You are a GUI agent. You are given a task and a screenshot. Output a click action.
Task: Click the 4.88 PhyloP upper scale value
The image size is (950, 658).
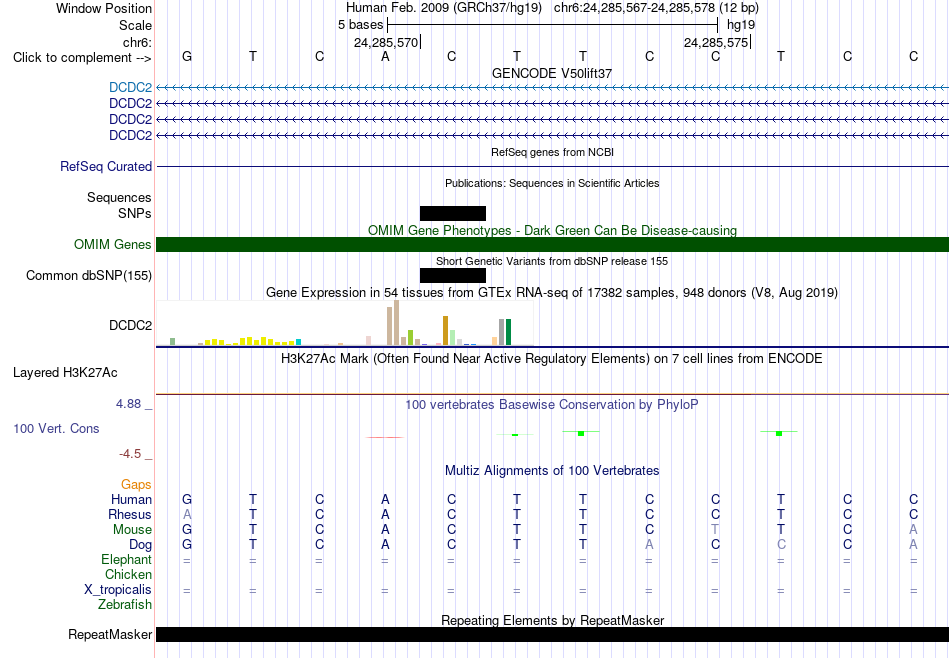tap(128, 404)
